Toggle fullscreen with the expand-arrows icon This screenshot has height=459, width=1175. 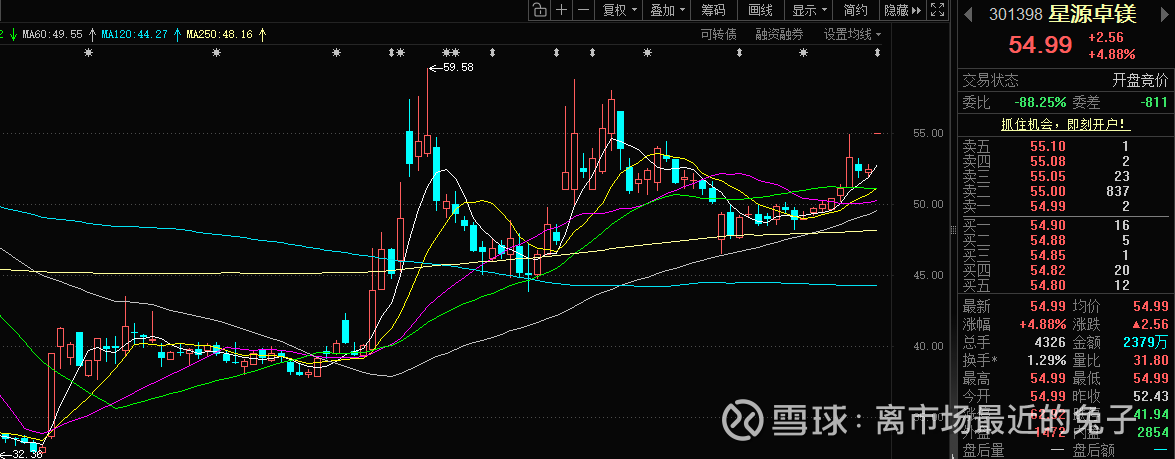tap(936, 10)
